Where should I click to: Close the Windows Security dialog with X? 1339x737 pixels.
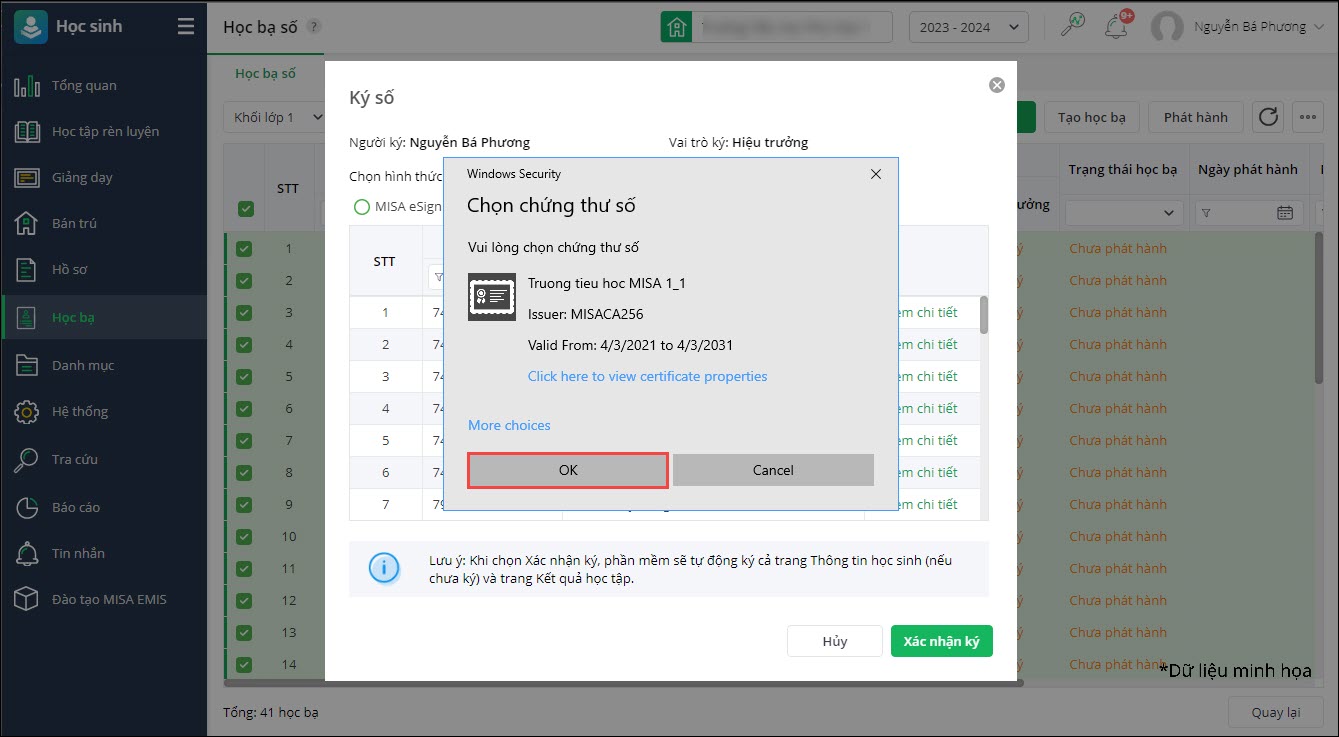tap(876, 174)
